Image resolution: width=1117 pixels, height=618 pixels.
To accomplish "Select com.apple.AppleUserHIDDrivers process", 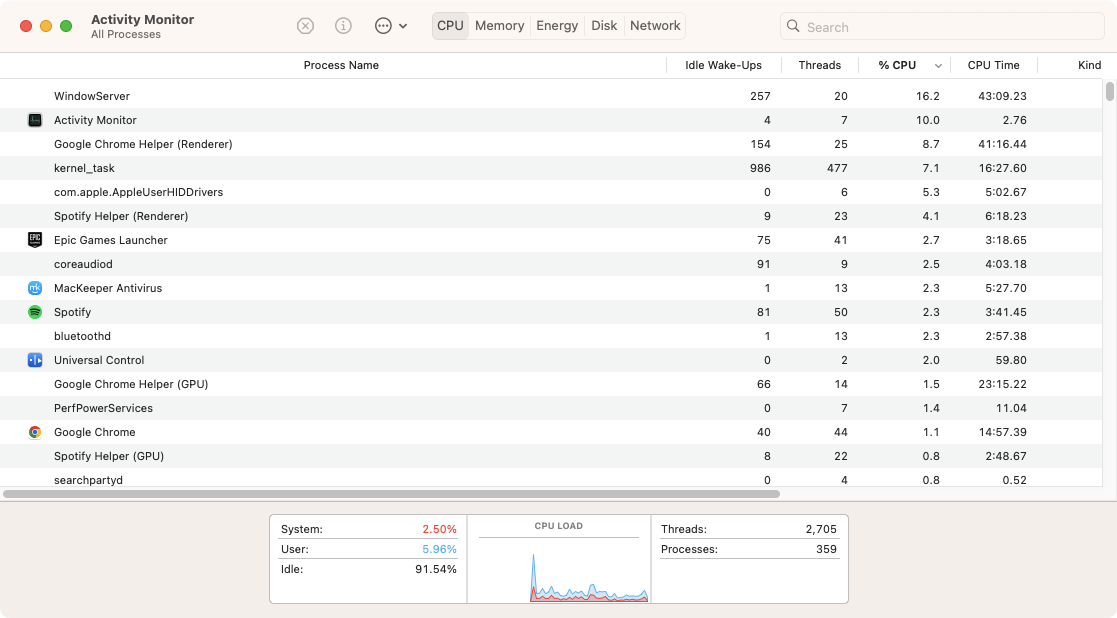I will (139, 192).
